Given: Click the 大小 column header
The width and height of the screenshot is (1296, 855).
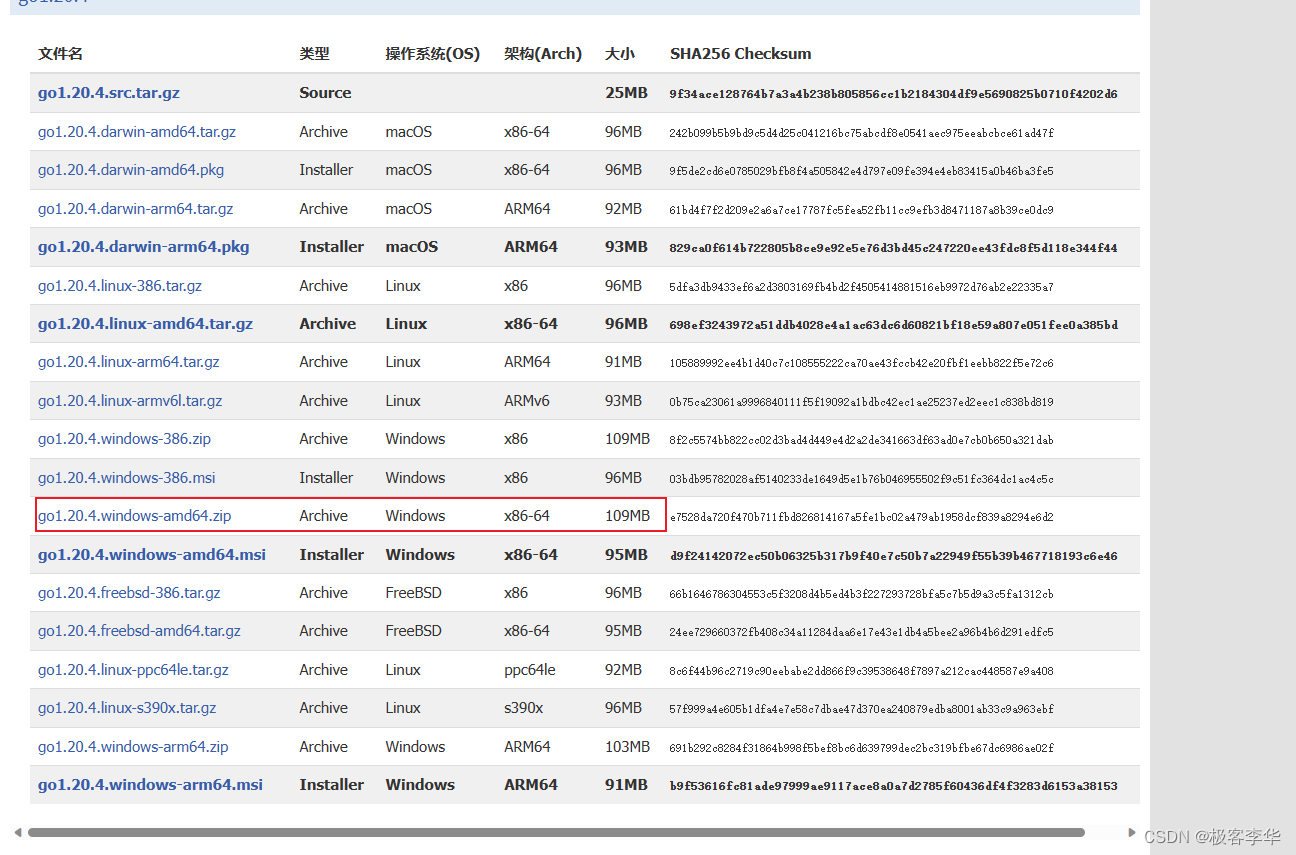Looking at the screenshot, I should [x=620, y=54].
